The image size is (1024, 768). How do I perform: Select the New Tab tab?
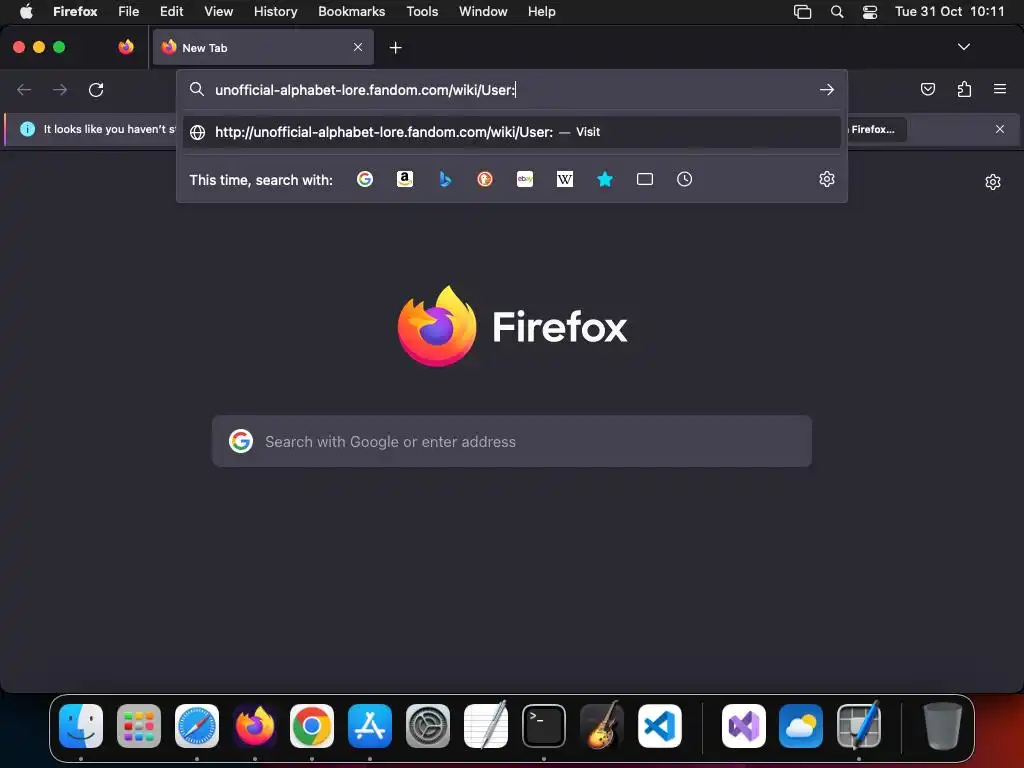click(263, 47)
